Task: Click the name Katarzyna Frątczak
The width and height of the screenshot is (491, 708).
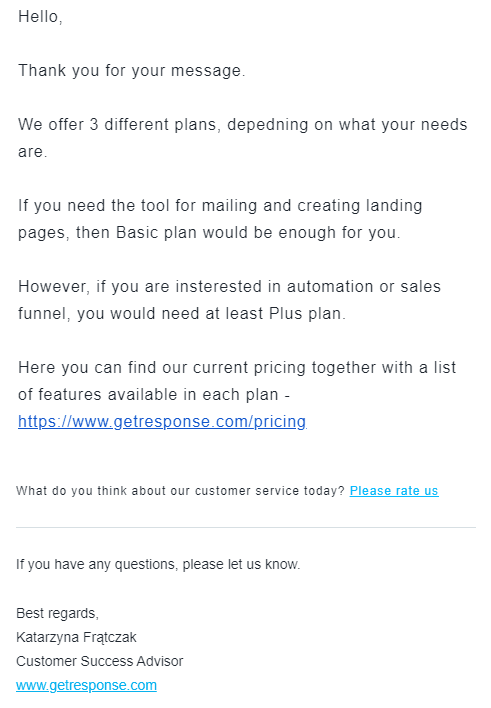Action: (x=76, y=637)
